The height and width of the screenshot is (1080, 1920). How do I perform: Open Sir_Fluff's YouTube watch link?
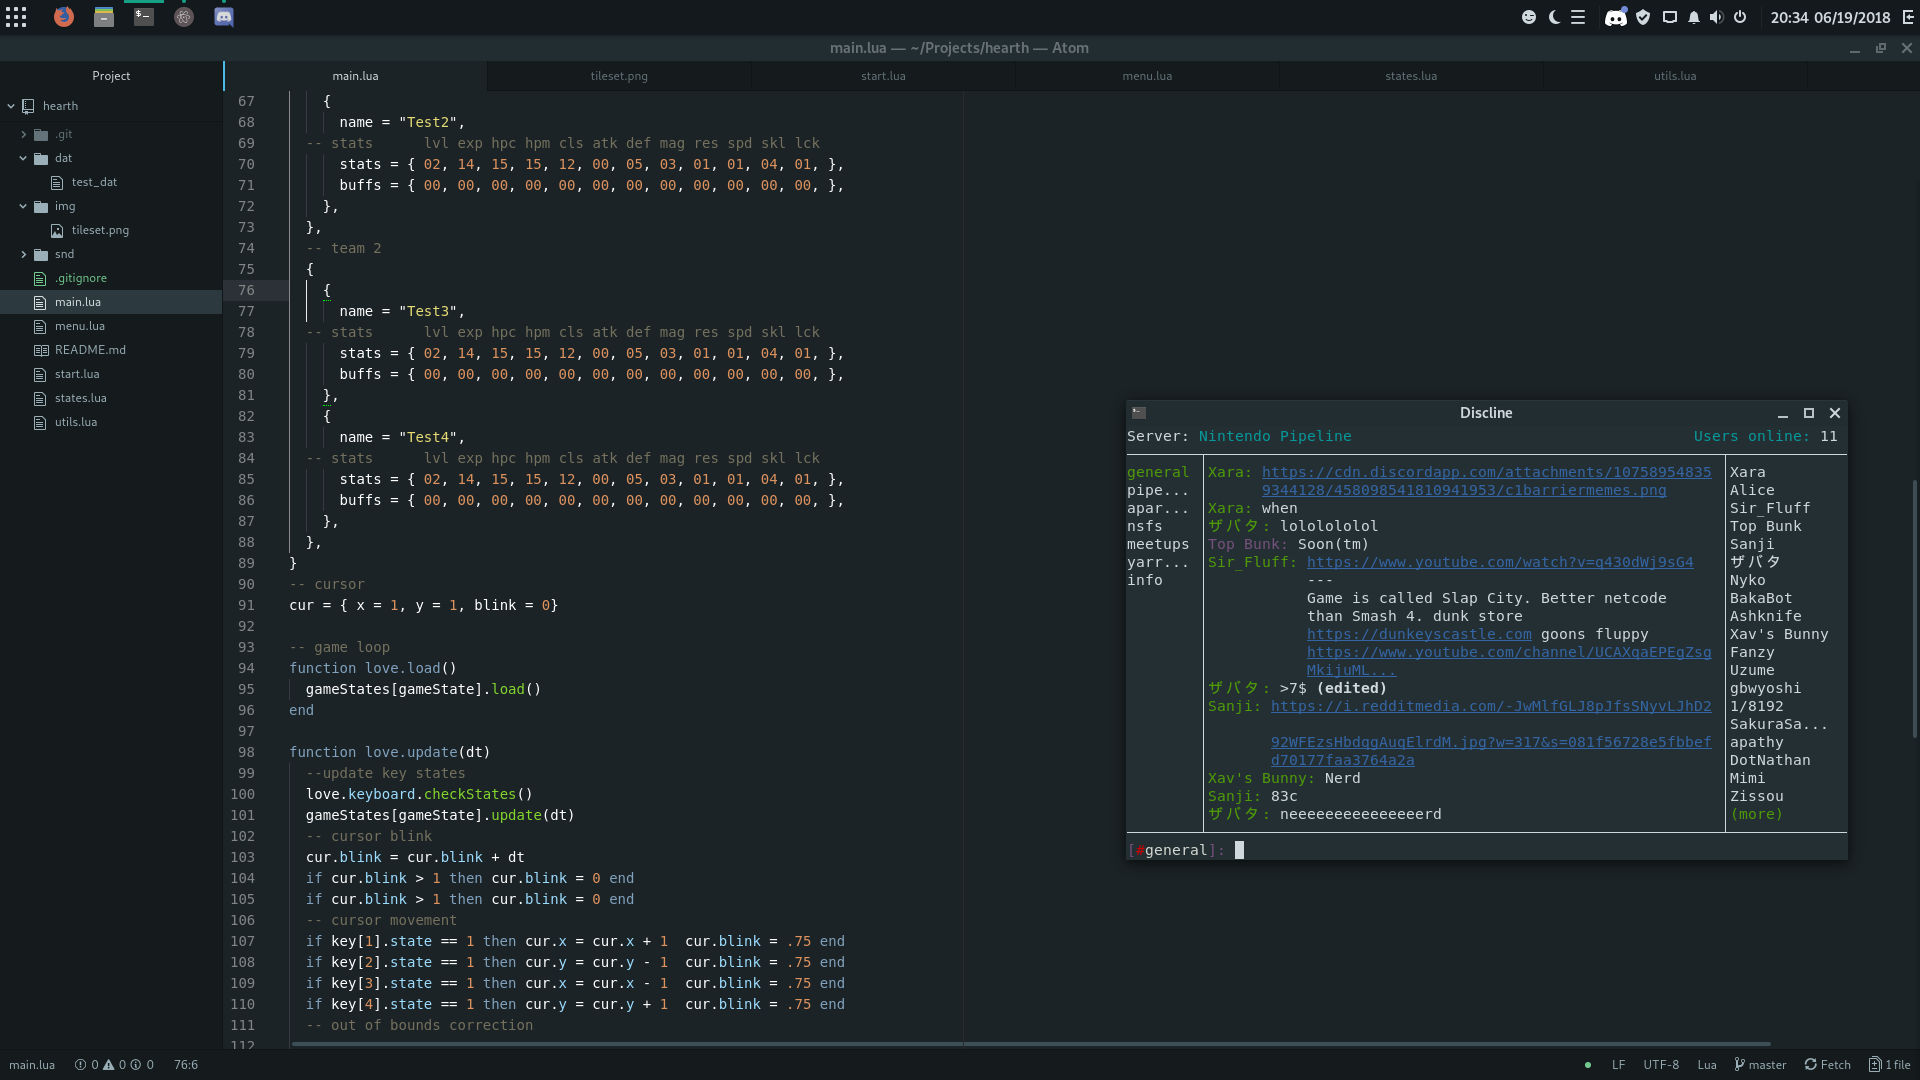(1500, 562)
